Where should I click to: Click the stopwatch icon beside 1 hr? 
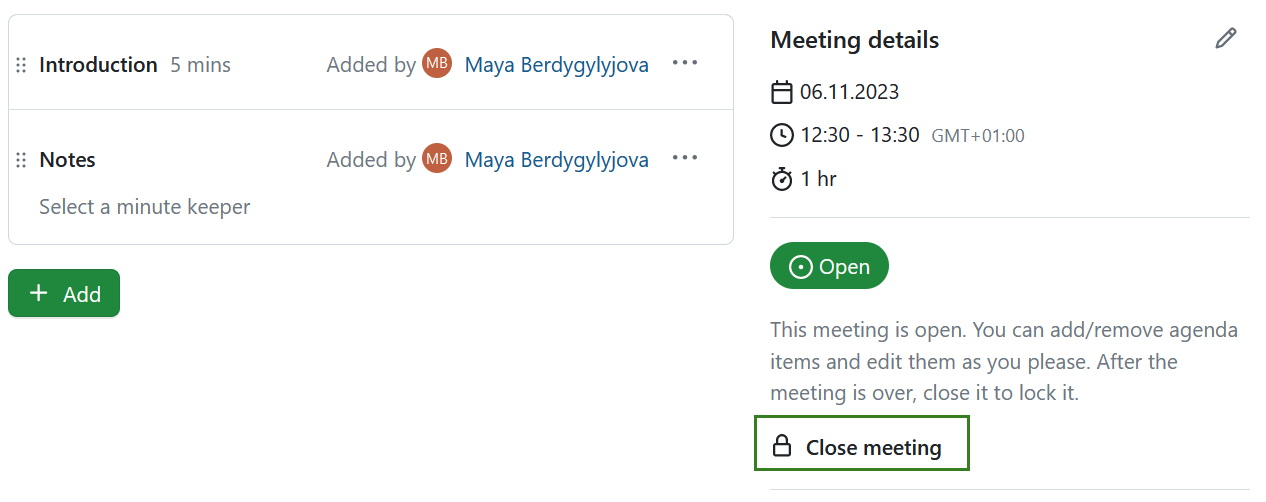click(781, 180)
